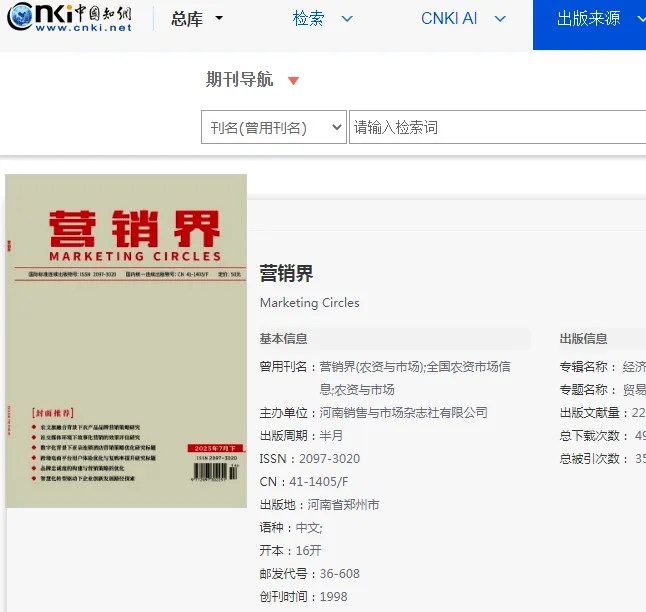Click CN value 41-1405/F
The width and height of the screenshot is (646, 612).
tap(319, 482)
